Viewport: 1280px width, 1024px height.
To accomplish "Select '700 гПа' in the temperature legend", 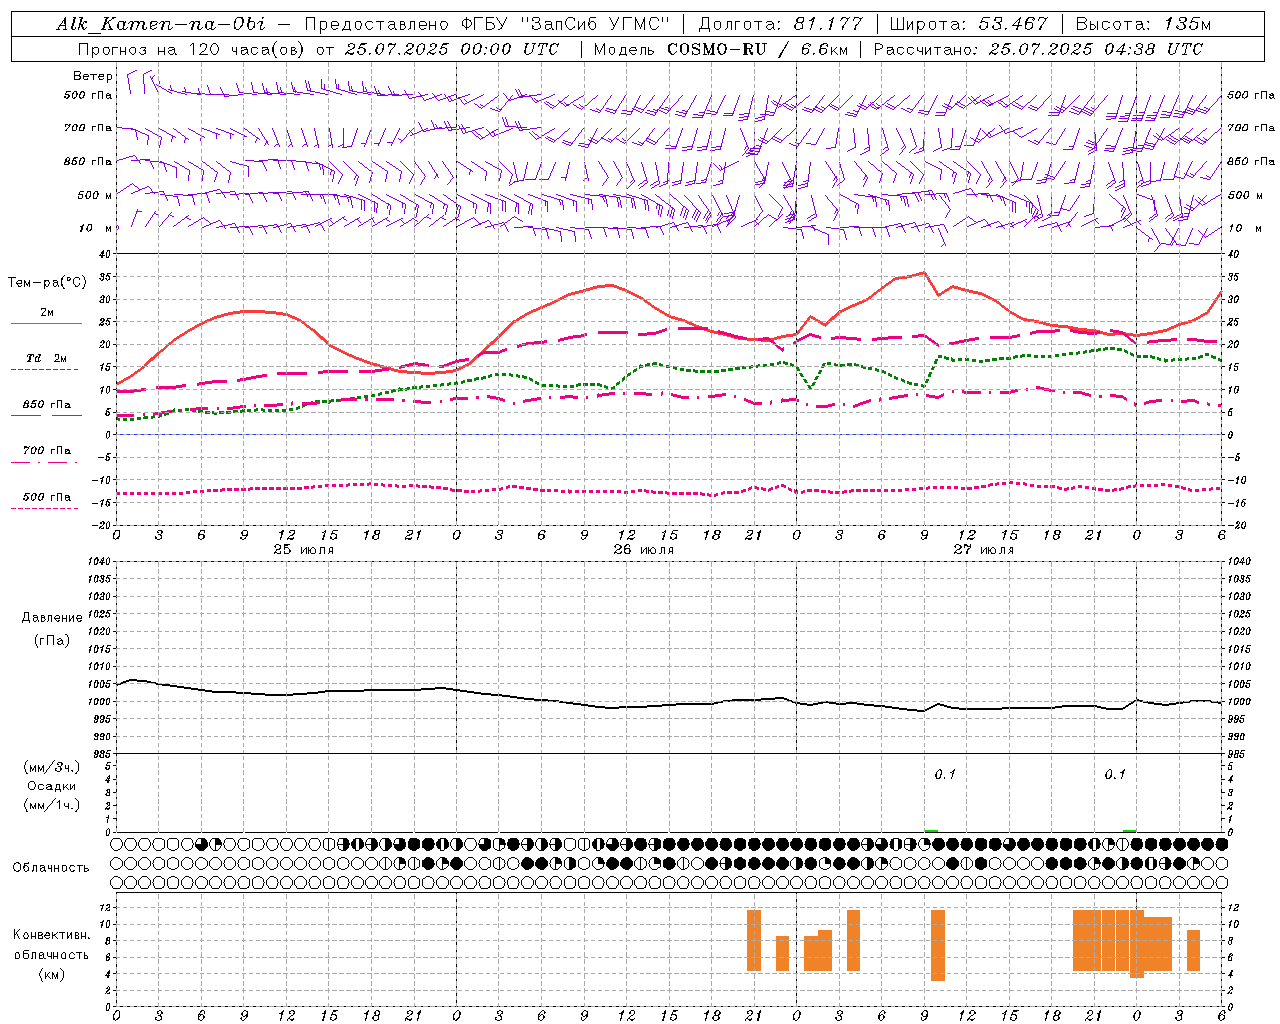I will coord(47,451).
